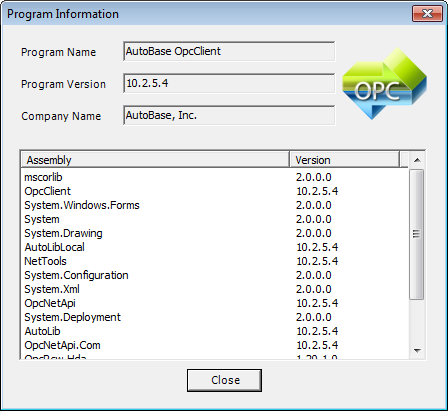Click the scrollbar down arrow
The image size is (448, 411).
(417, 350)
